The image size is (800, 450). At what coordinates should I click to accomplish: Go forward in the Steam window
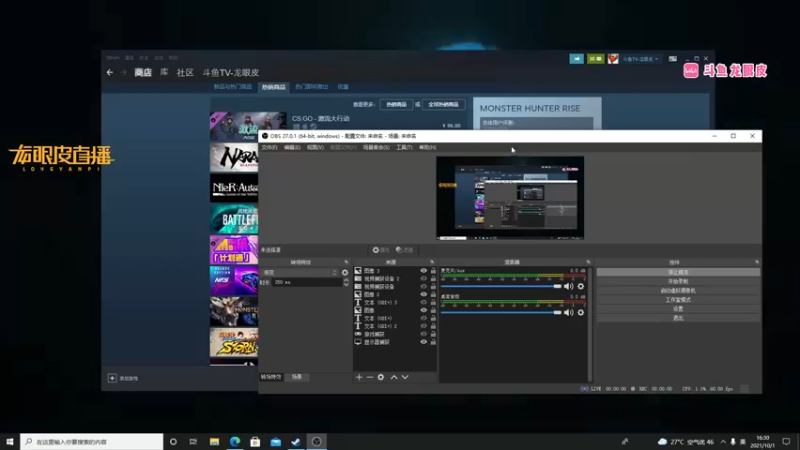point(123,72)
